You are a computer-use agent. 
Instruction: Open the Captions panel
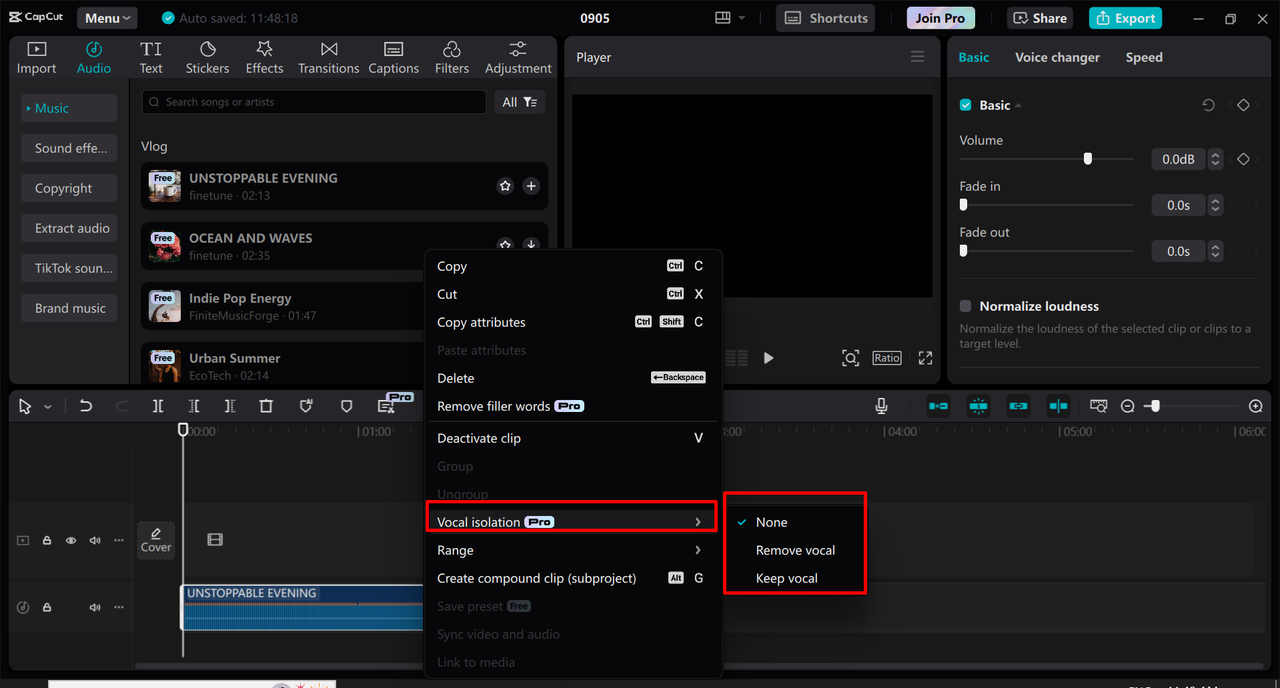393,58
